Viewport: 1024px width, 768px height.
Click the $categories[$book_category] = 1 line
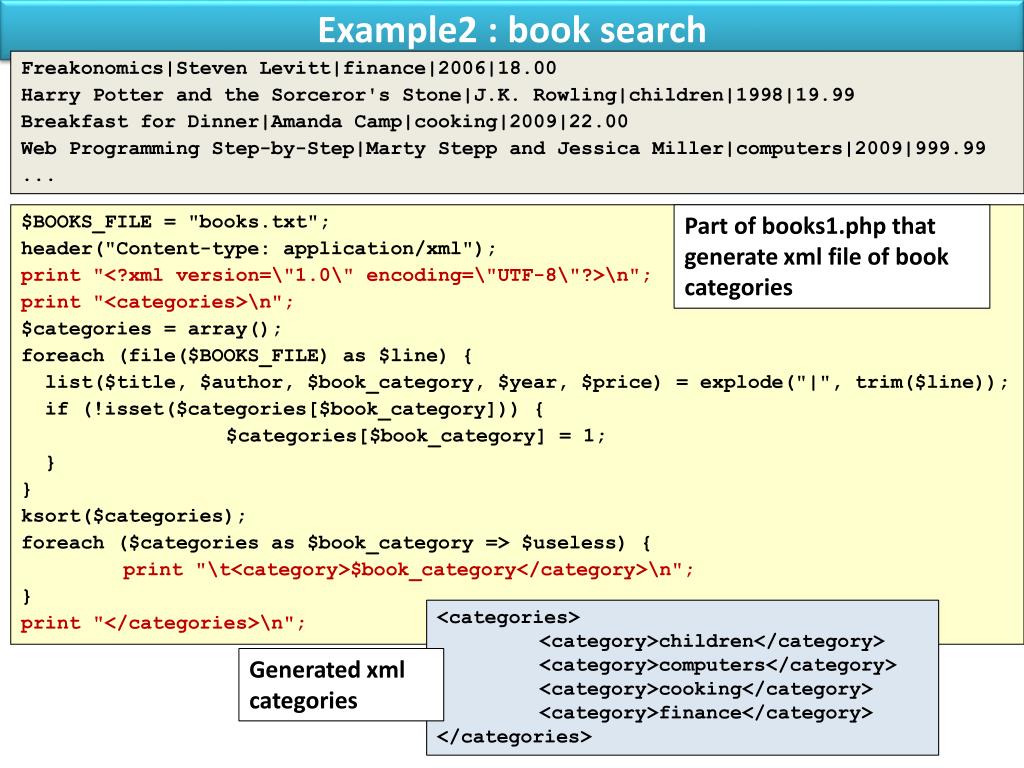click(416, 436)
